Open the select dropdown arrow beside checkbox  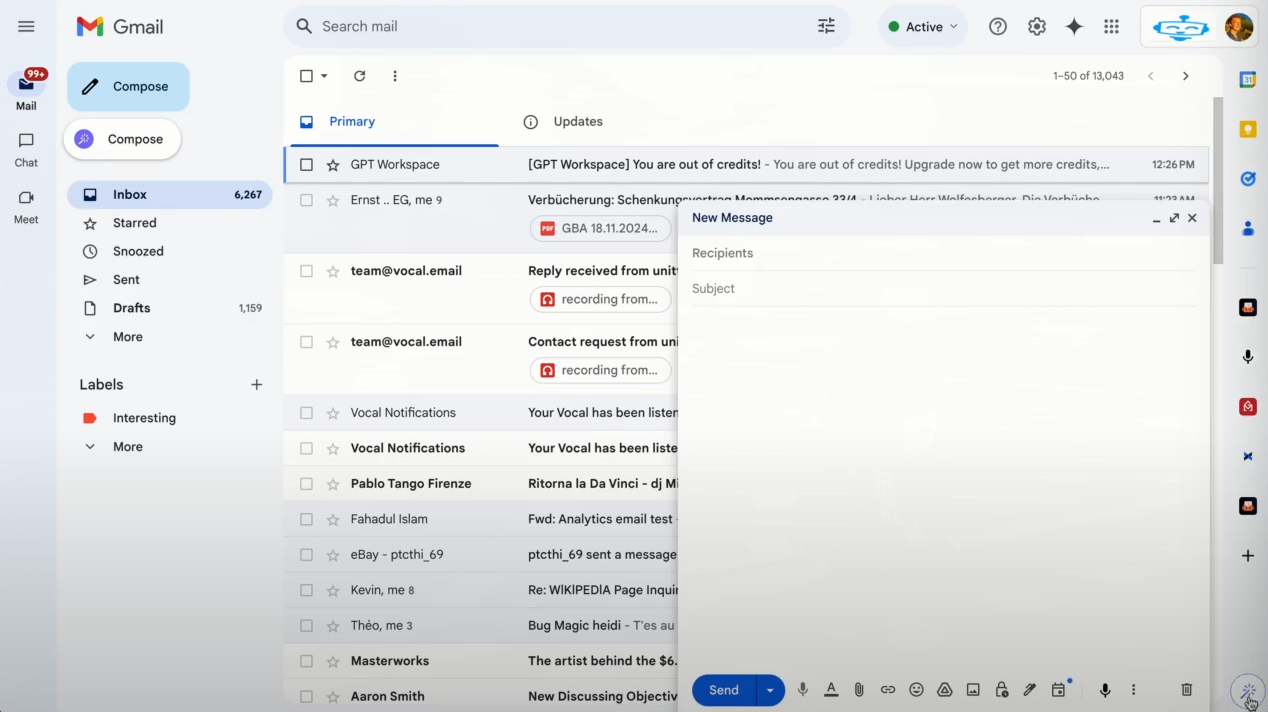(x=324, y=76)
